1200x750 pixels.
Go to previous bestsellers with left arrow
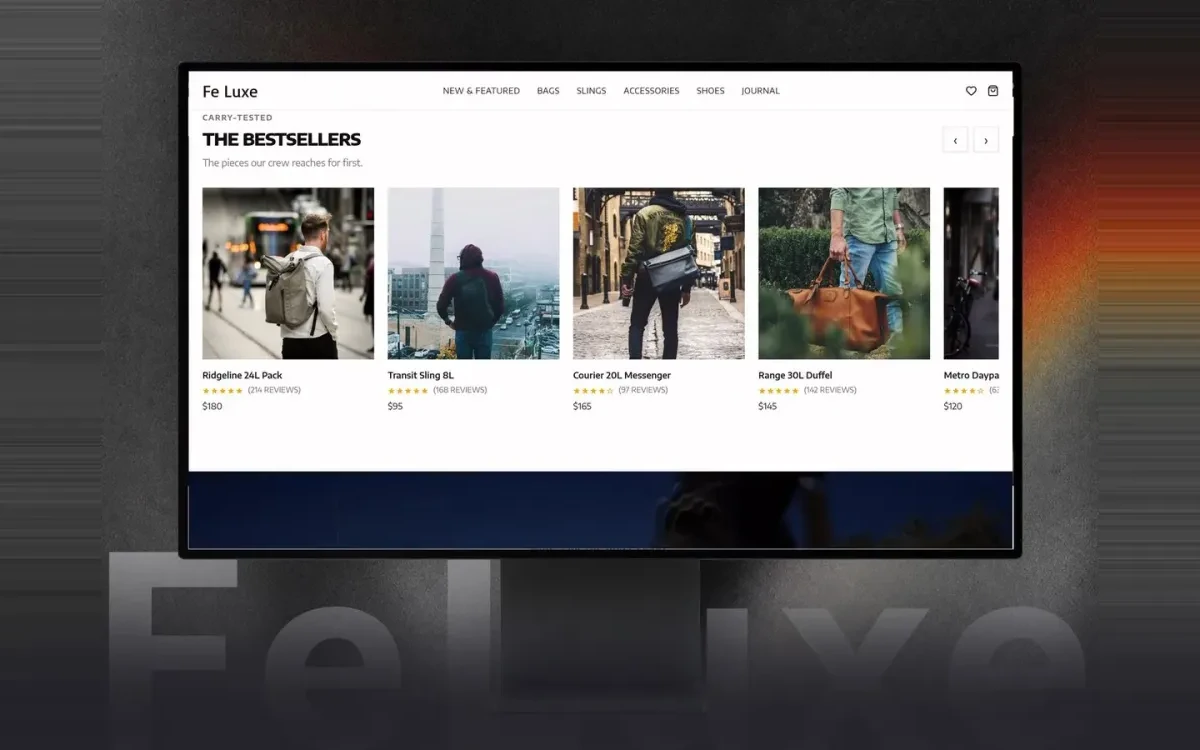[x=955, y=141]
